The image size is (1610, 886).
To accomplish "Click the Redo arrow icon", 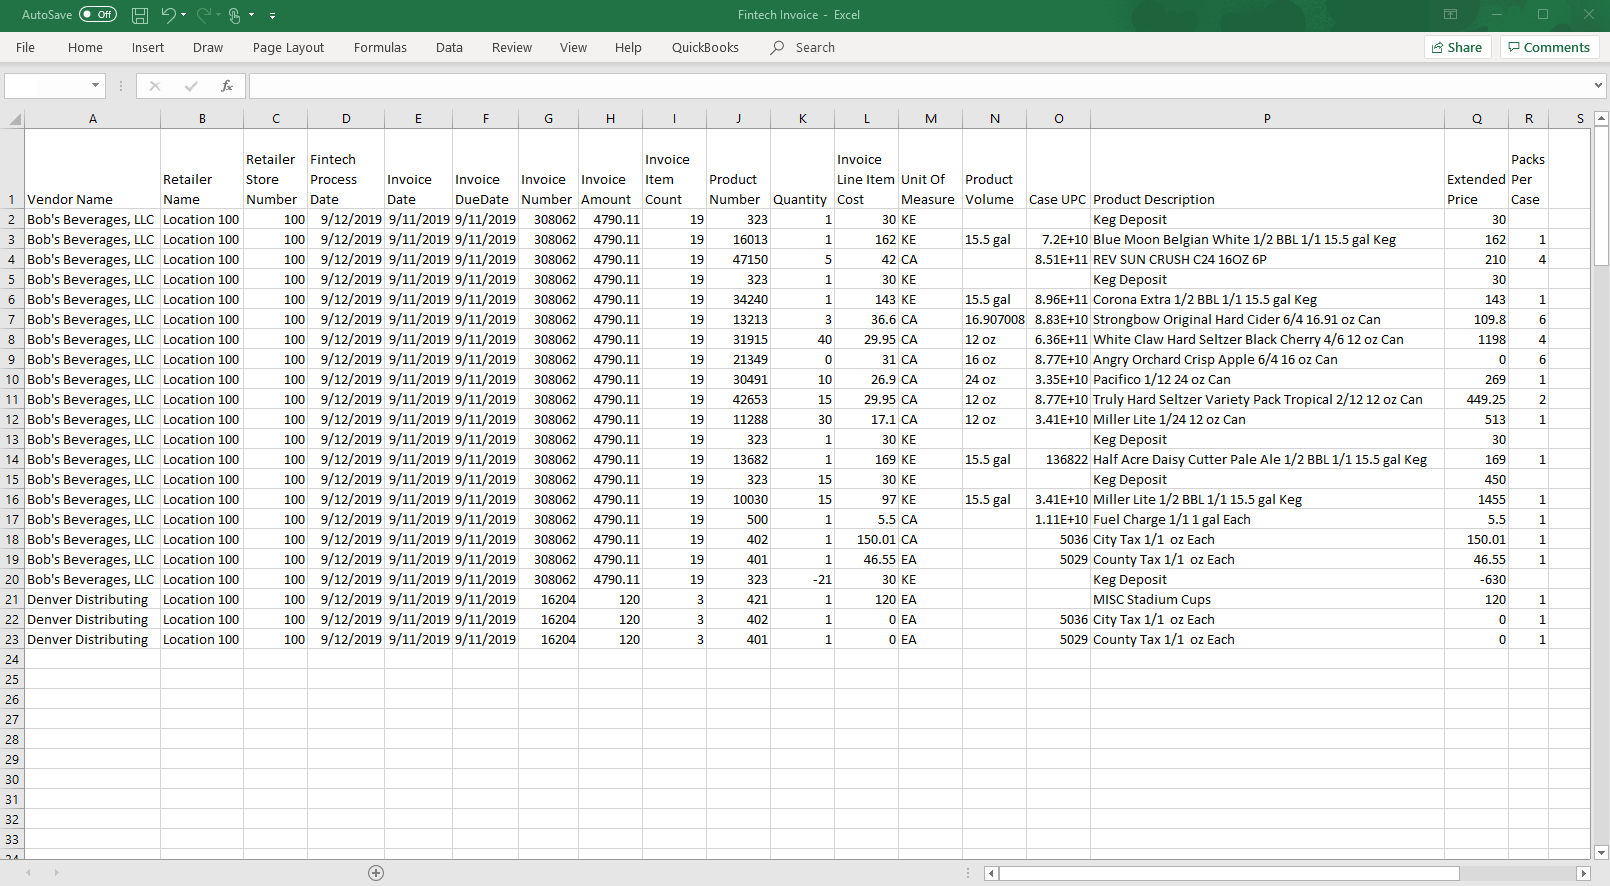I will [204, 15].
